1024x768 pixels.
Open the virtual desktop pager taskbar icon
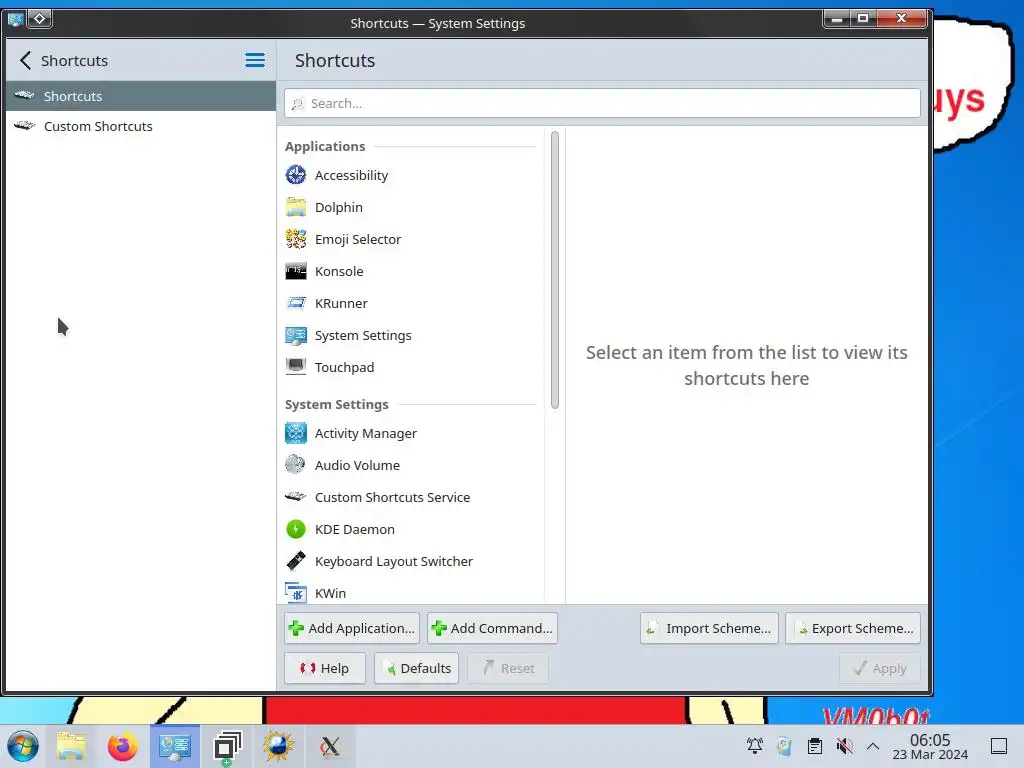pos(227,746)
